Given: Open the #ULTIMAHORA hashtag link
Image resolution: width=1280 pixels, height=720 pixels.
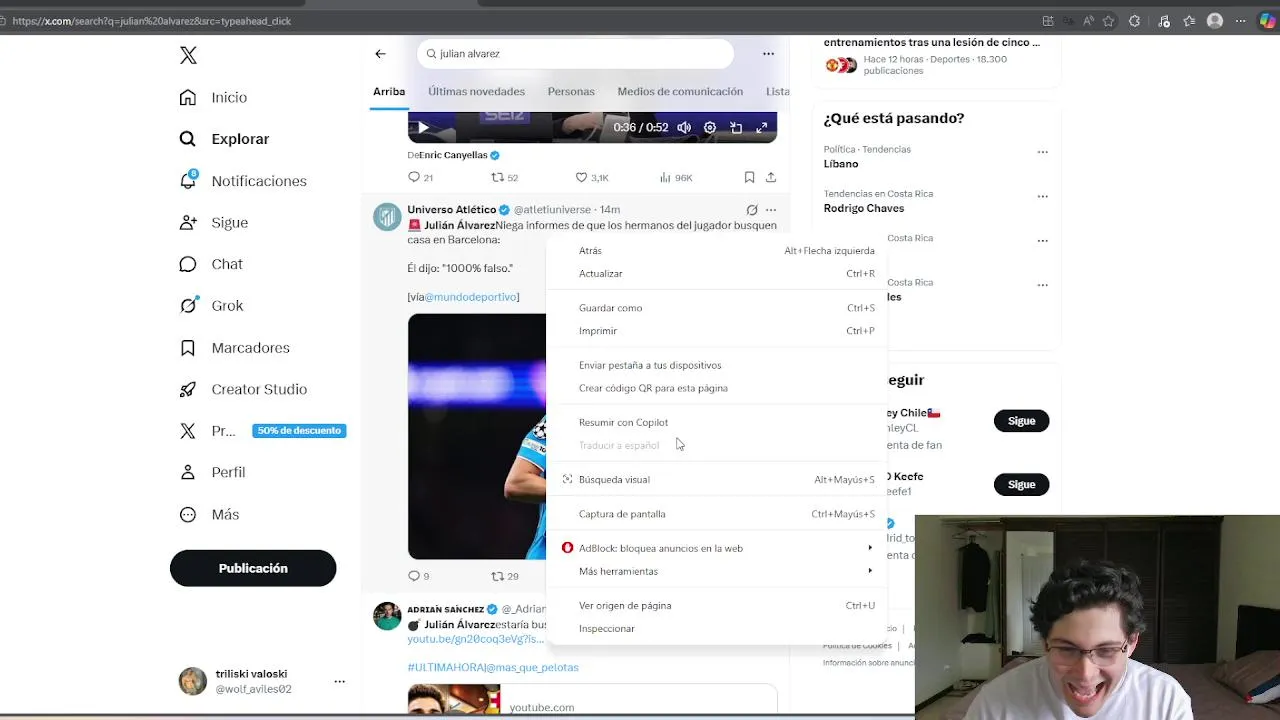Looking at the screenshot, I should [x=446, y=667].
